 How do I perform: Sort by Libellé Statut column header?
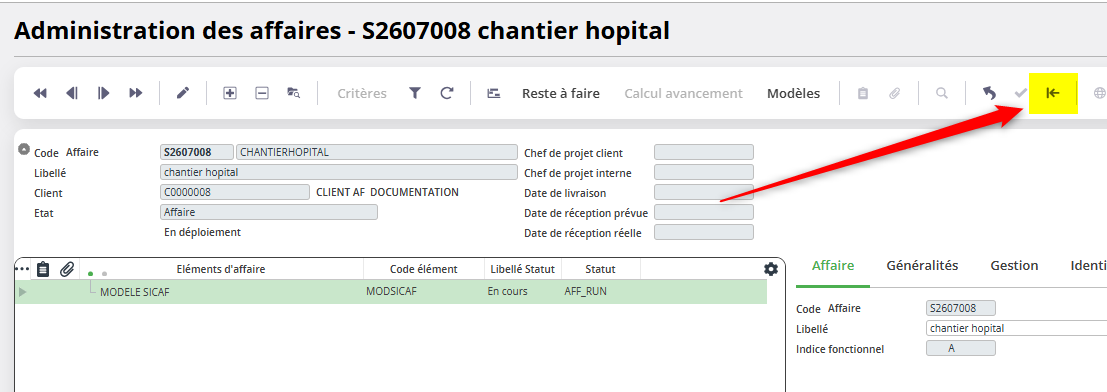[x=523, y=269]
